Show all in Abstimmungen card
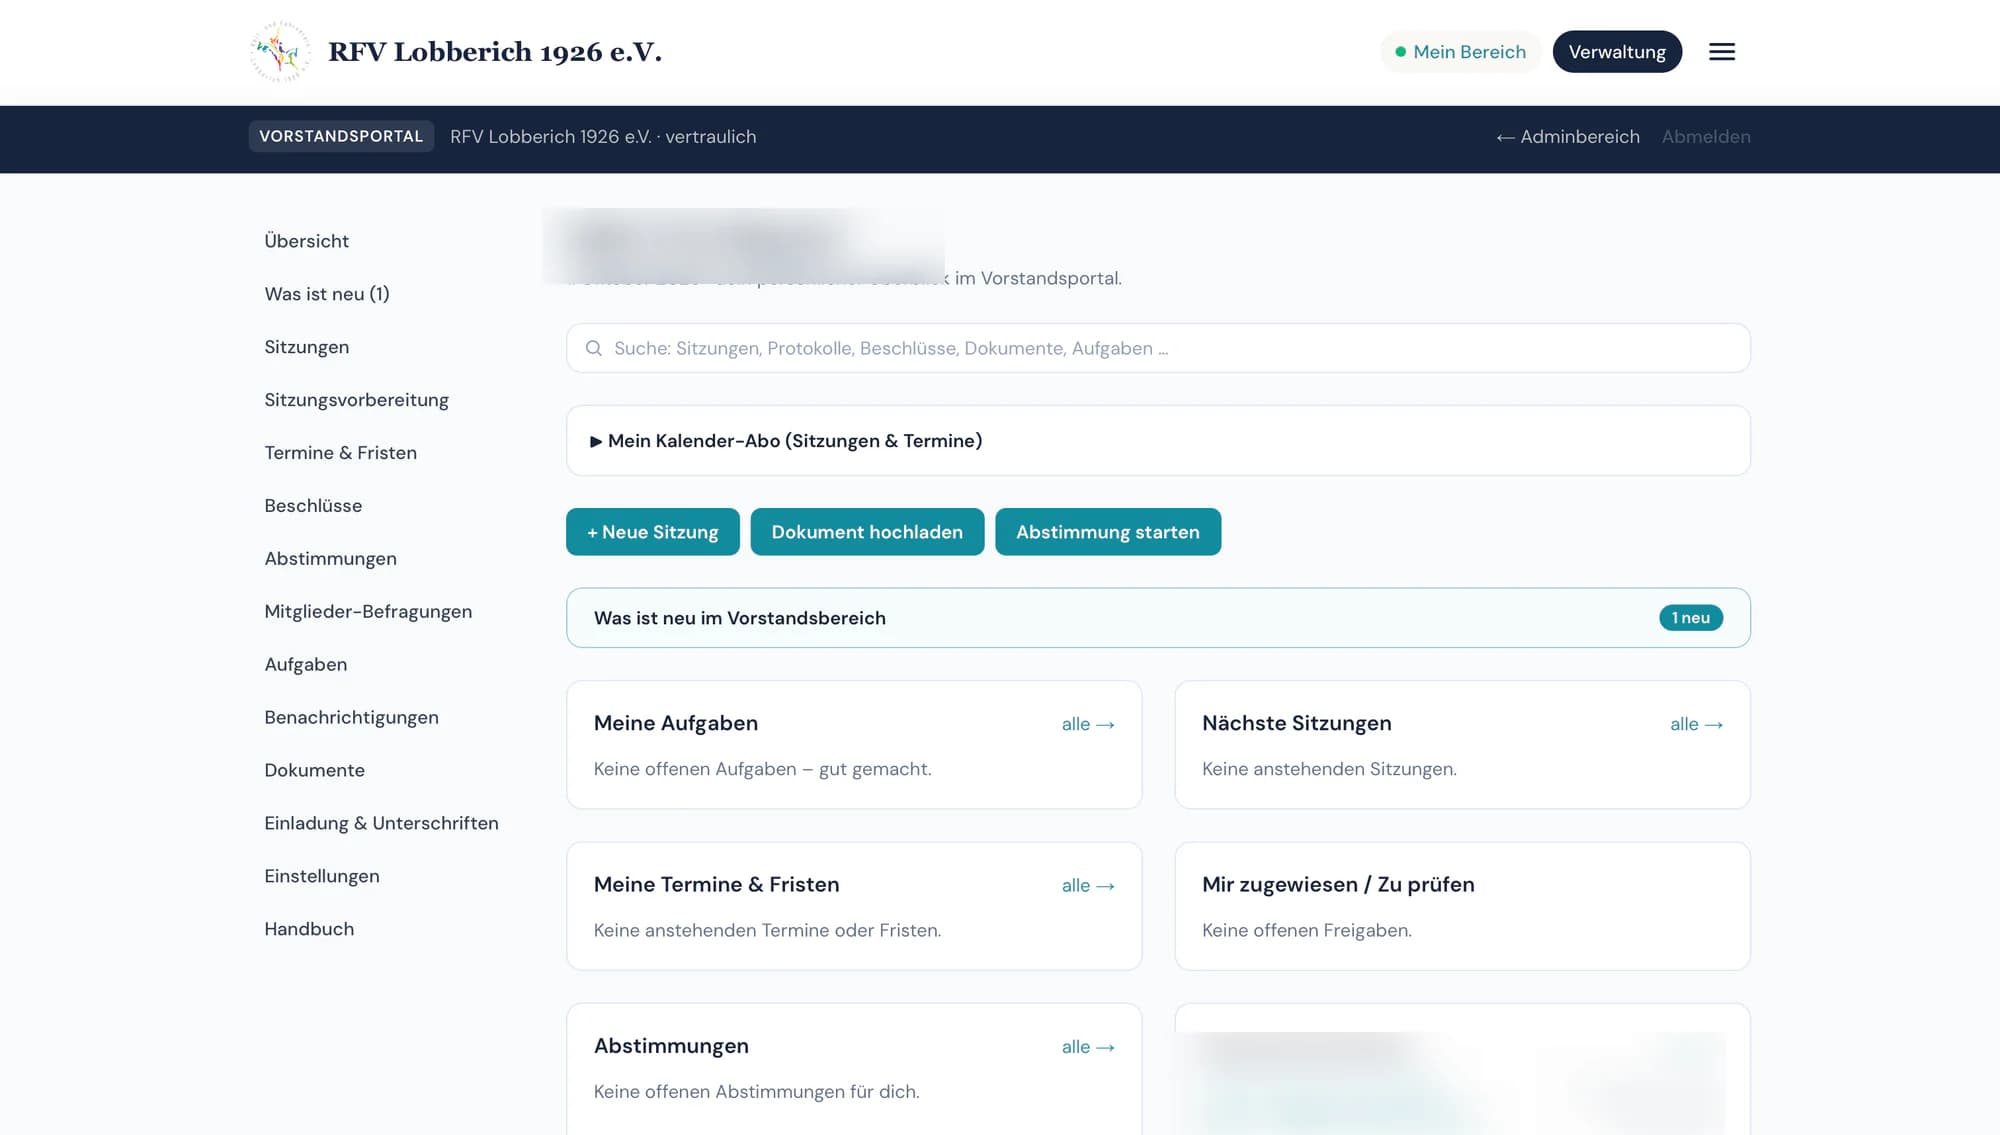The height and width of the screenshot is (1135, 2000). [x=1088, y=1047]
